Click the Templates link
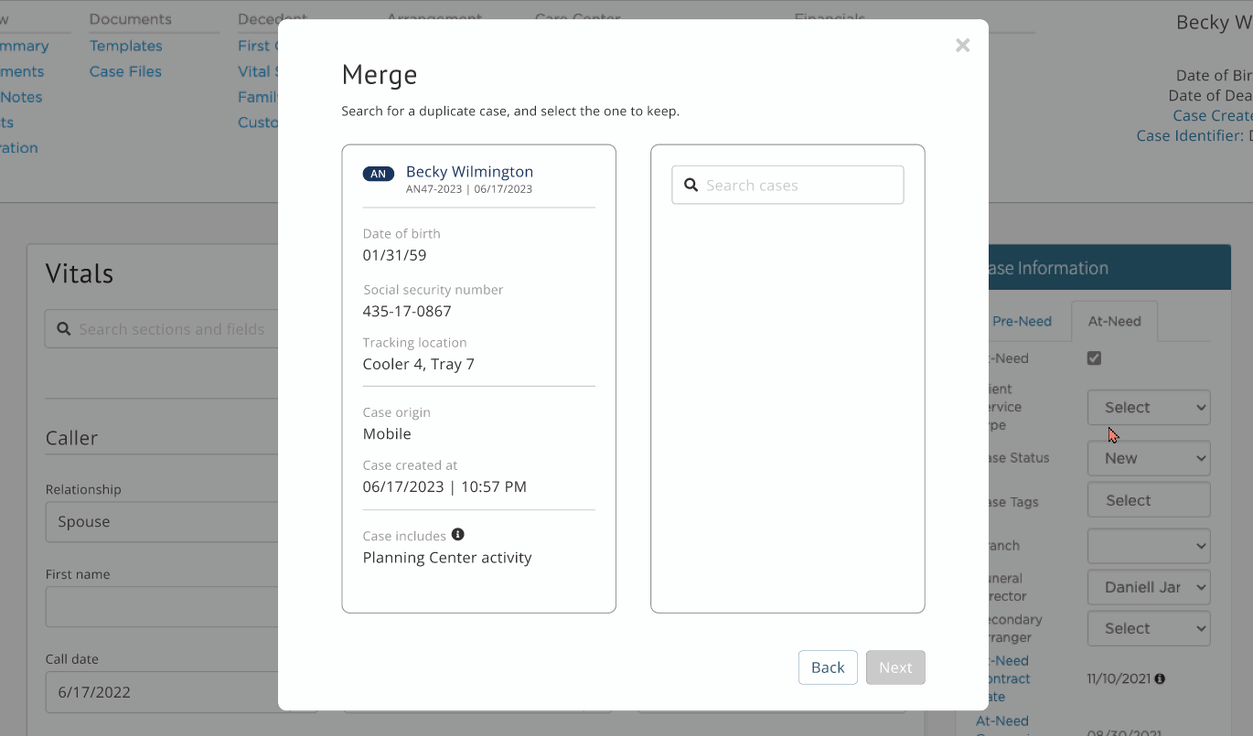1253x736 pixels. pyautogui.click(x=125, y=45)
